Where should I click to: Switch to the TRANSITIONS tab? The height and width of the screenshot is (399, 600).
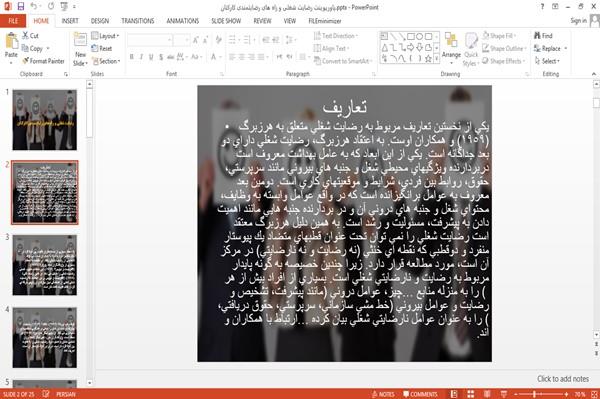click(x=138, y=21)
